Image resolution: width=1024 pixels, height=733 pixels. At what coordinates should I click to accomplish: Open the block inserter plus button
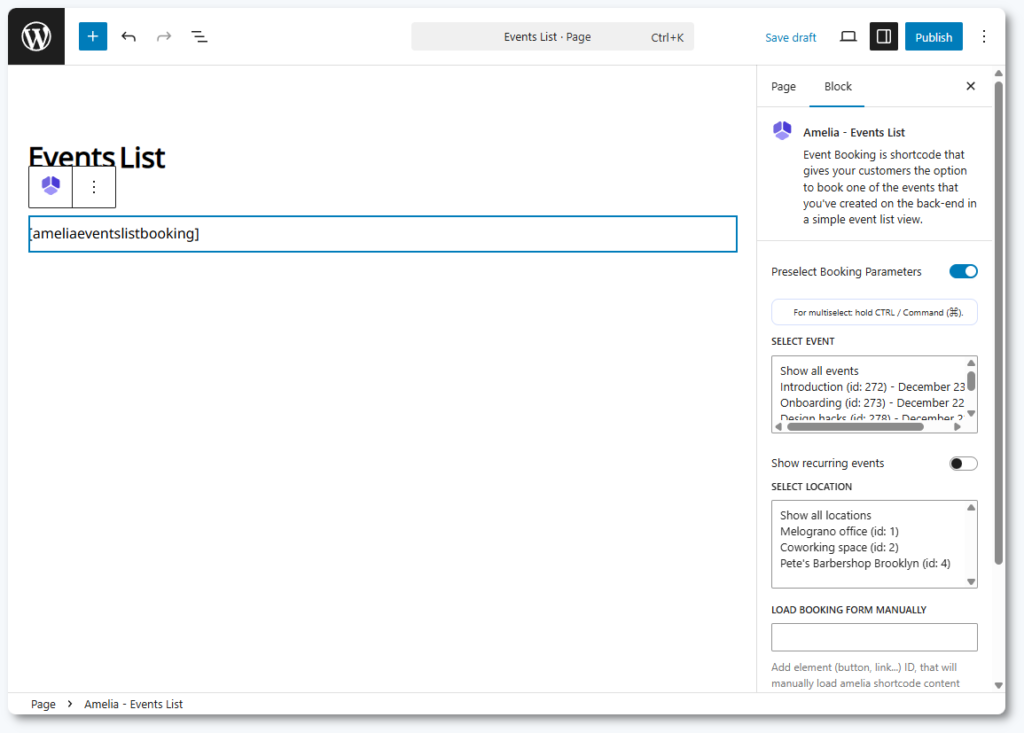click(93, 37)
